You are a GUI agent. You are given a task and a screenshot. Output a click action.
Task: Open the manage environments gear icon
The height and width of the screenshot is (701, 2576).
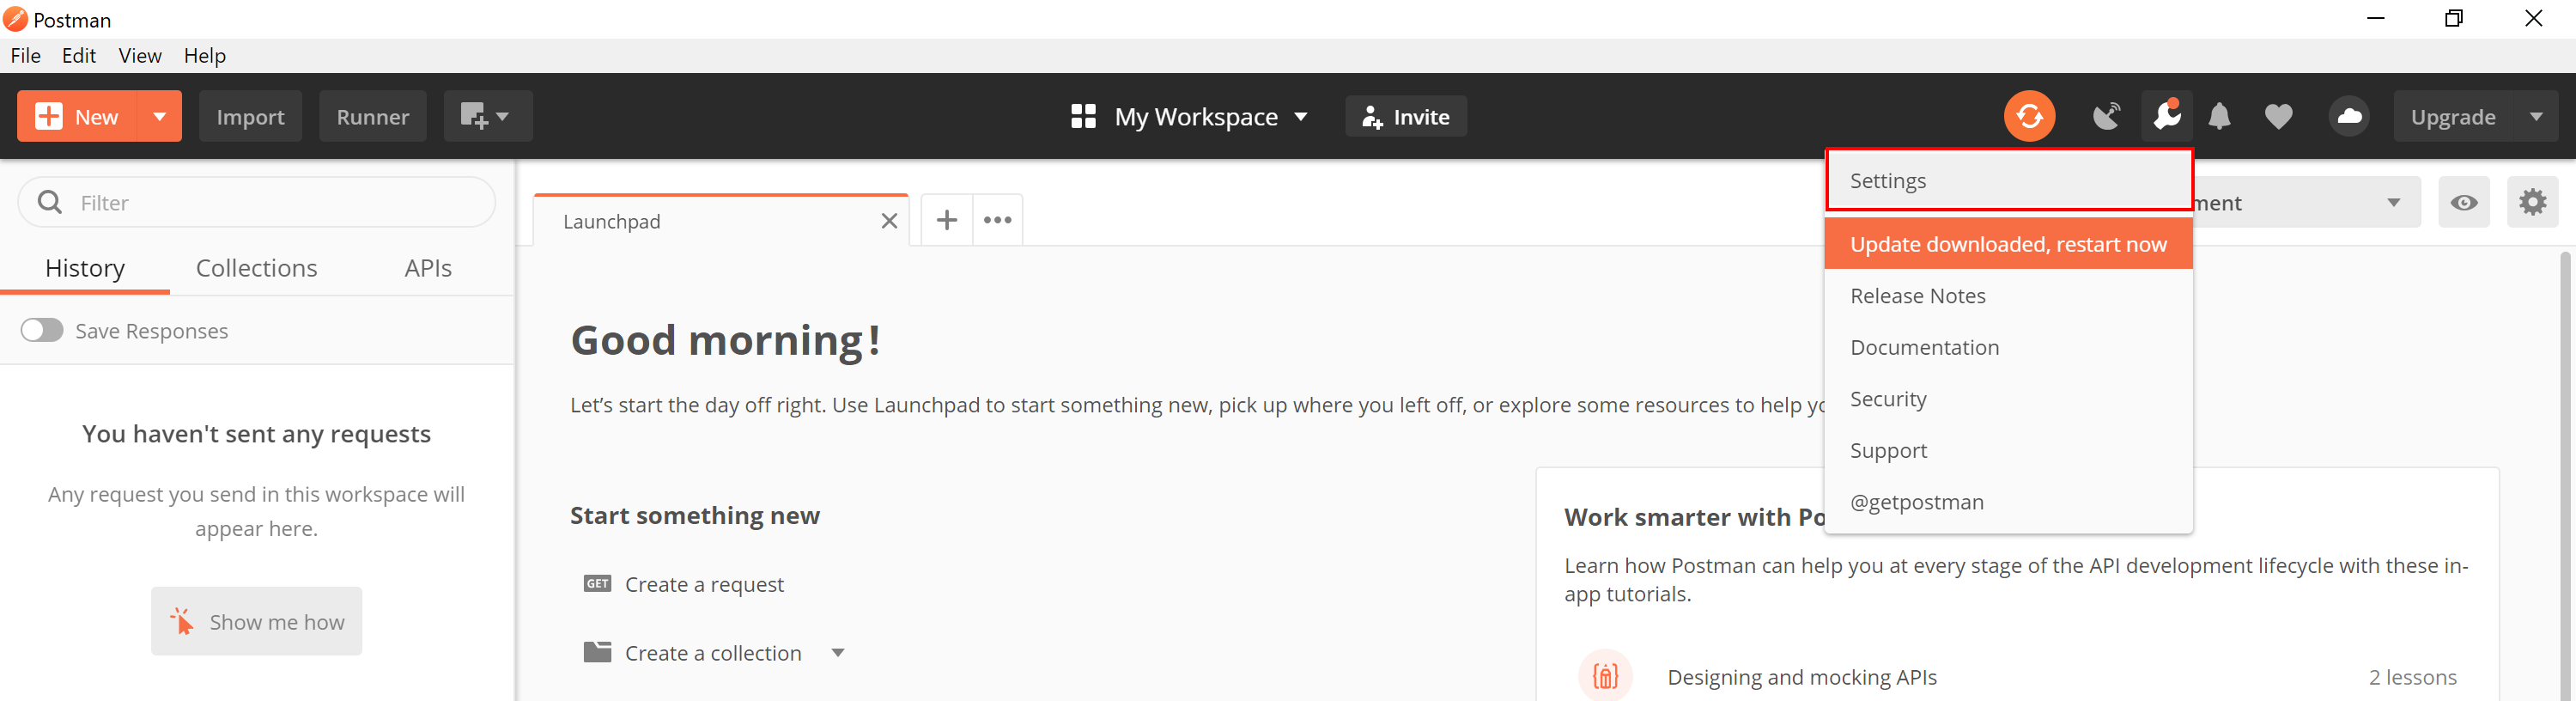coord(2532,203)
